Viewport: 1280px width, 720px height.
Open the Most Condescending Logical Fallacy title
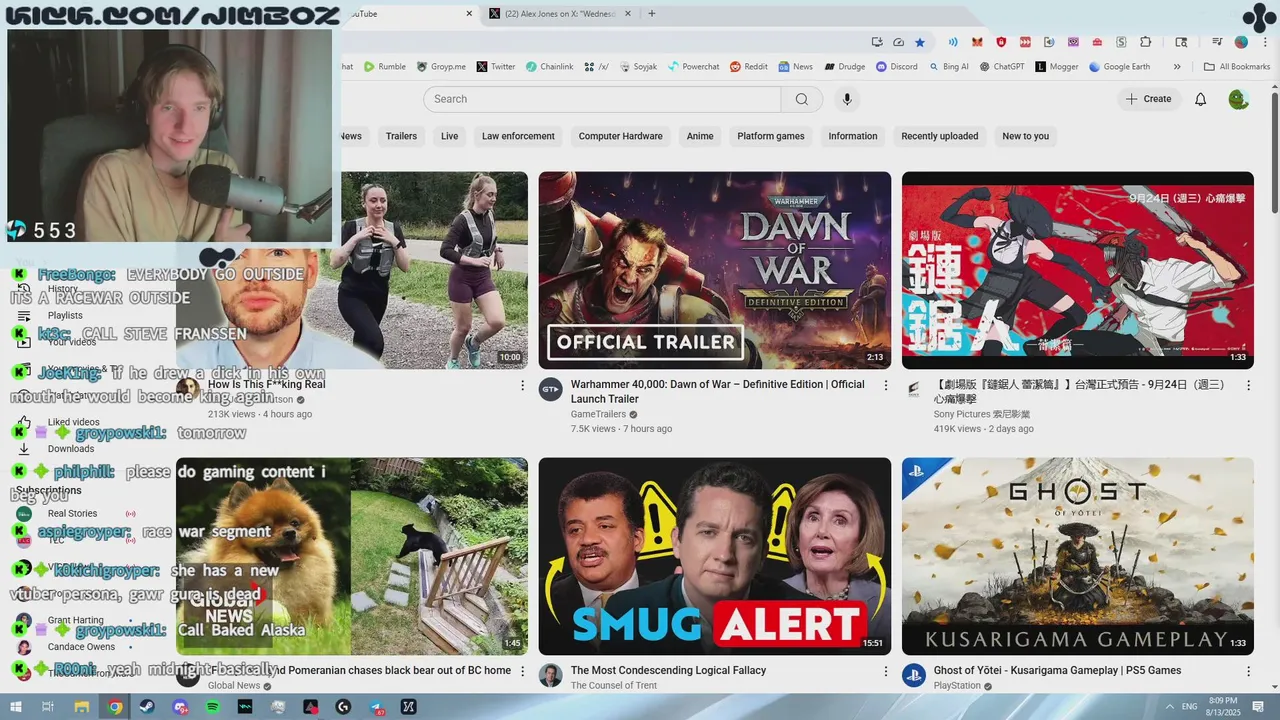(668, 671)
